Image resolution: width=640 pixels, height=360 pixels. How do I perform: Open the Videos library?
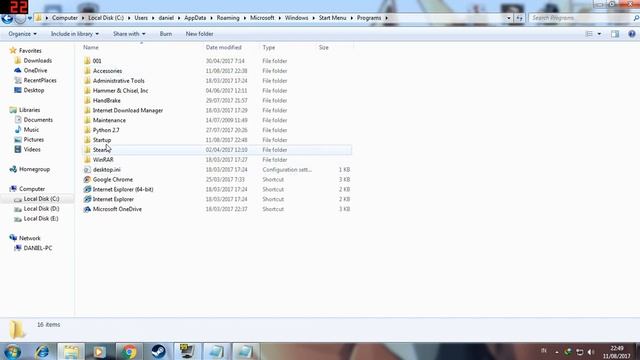[x=32, y=149]
